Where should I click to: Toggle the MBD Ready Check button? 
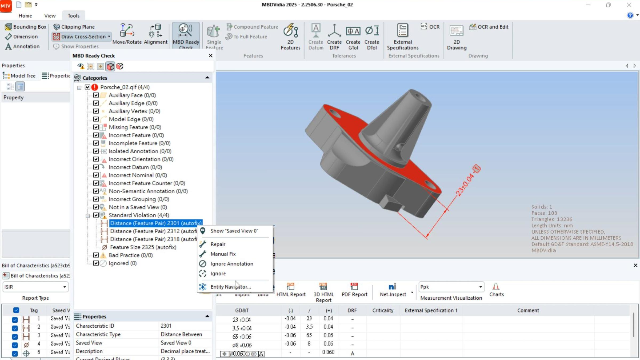point(186,36)
